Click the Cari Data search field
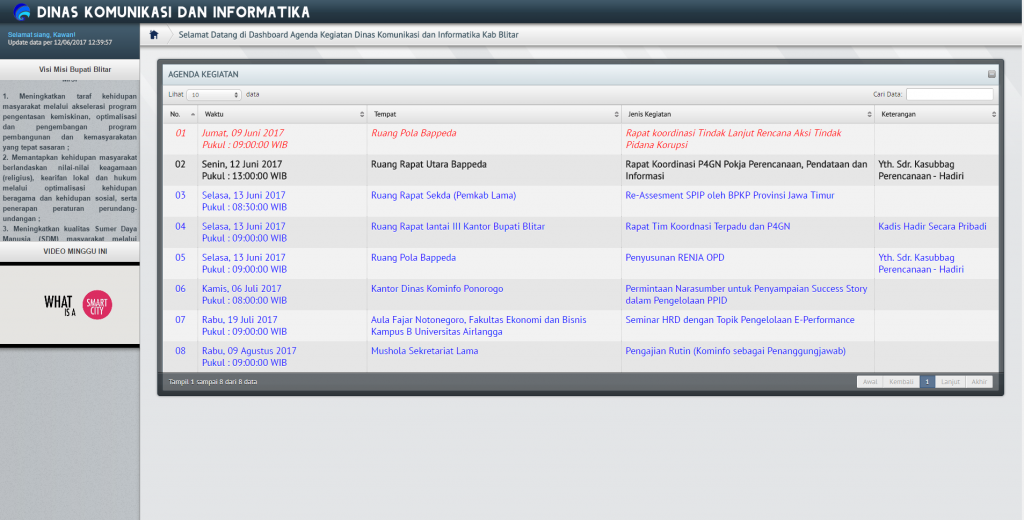The width and height of the screenshot is (1024, 520). pos(949,94)
